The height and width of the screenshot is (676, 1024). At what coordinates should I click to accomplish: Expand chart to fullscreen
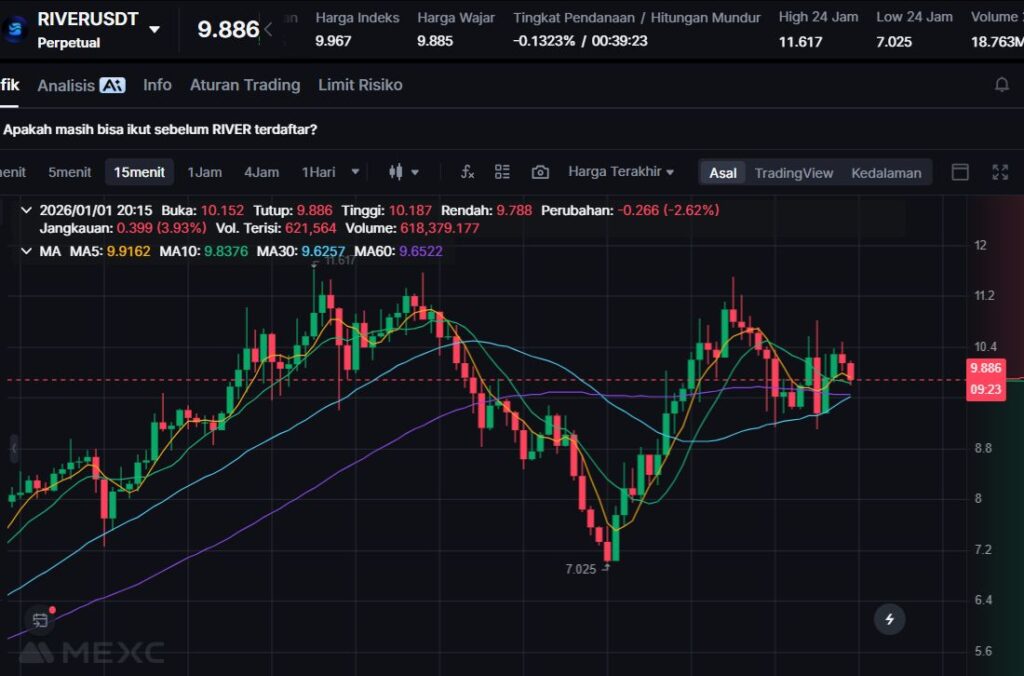(999, 172)
